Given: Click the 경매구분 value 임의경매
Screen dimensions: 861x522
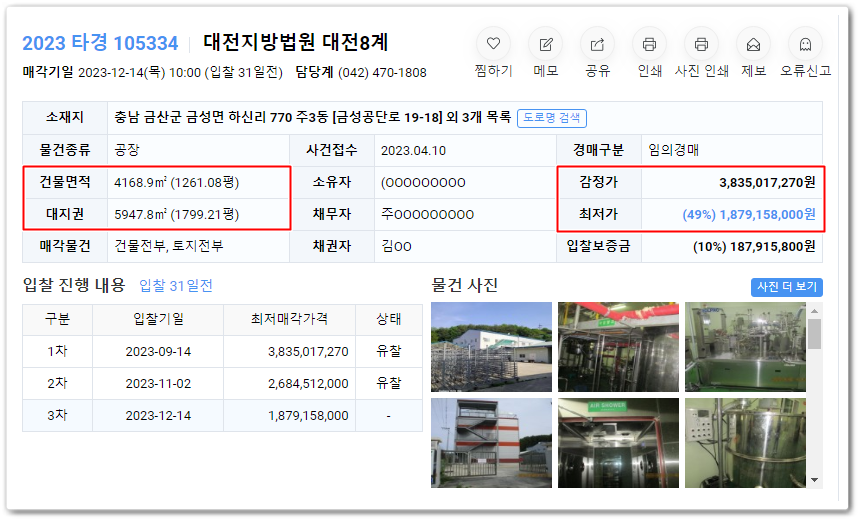Looking at the screenshot, I should tap(673, 150).
